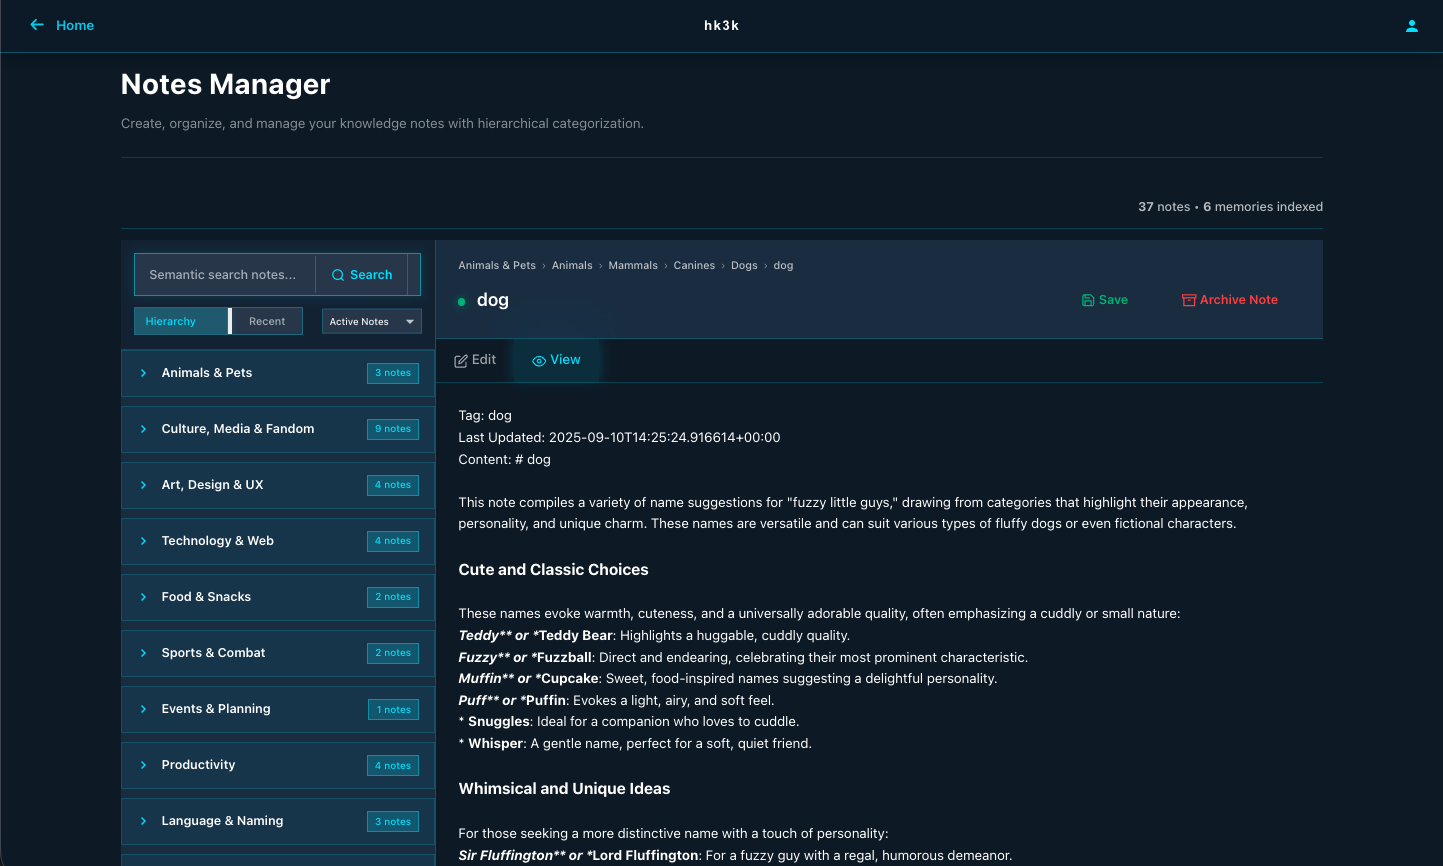Click the semantic search notes input field
Screen dimensions: 1443x866
click(225, 275)
